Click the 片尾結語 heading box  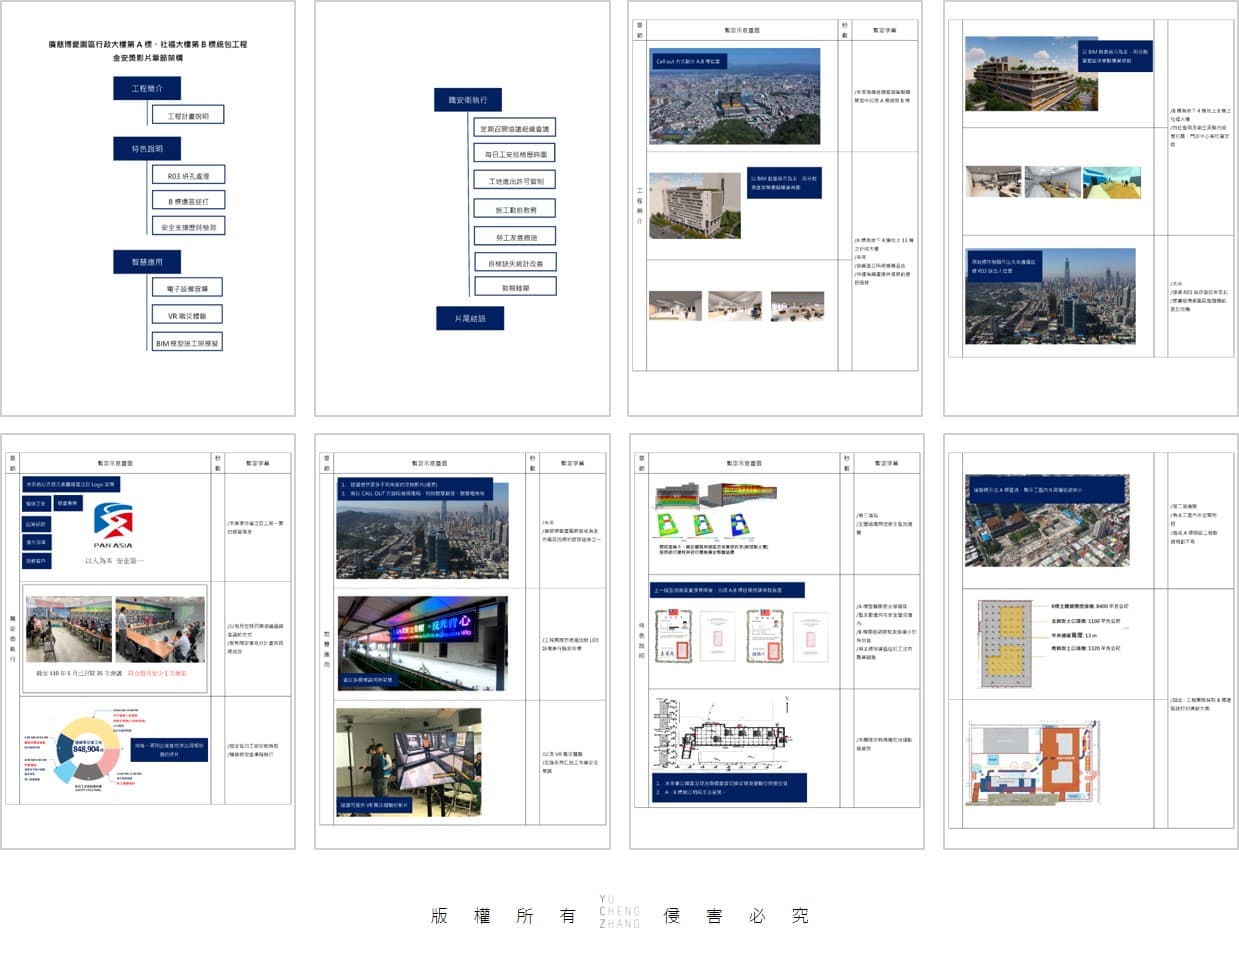pos(470,318)
